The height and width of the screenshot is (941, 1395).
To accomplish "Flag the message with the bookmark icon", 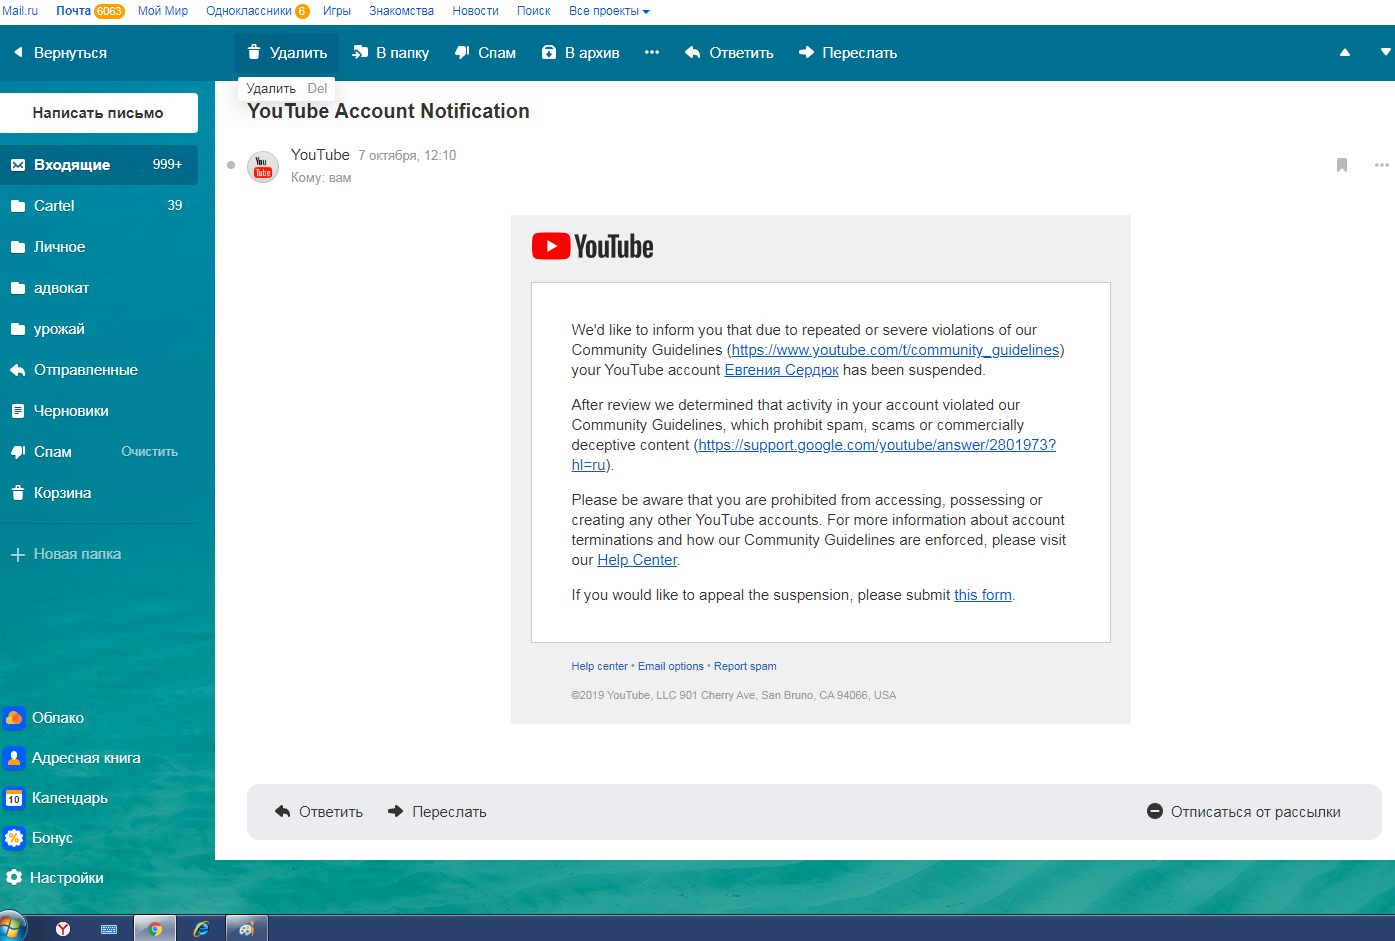I will [x=1342, y=165].
